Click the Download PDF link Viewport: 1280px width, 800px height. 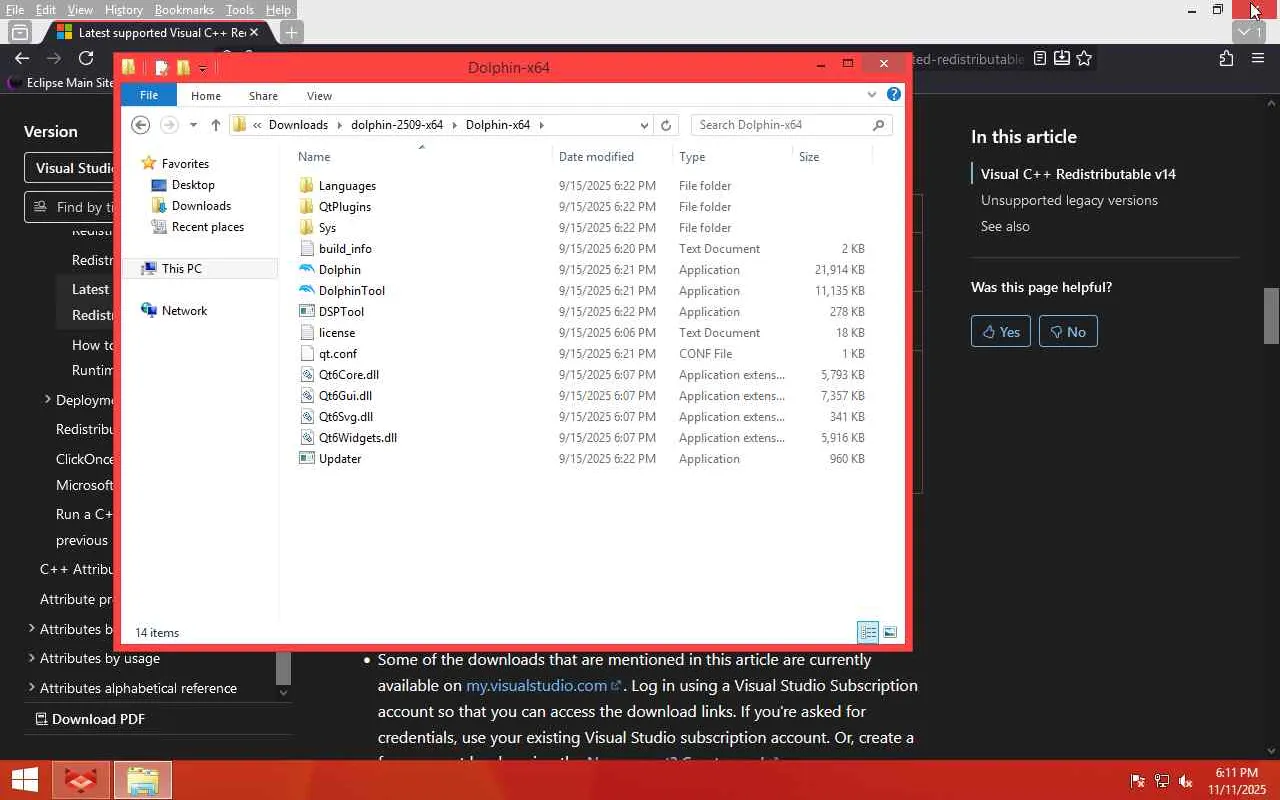90,719
